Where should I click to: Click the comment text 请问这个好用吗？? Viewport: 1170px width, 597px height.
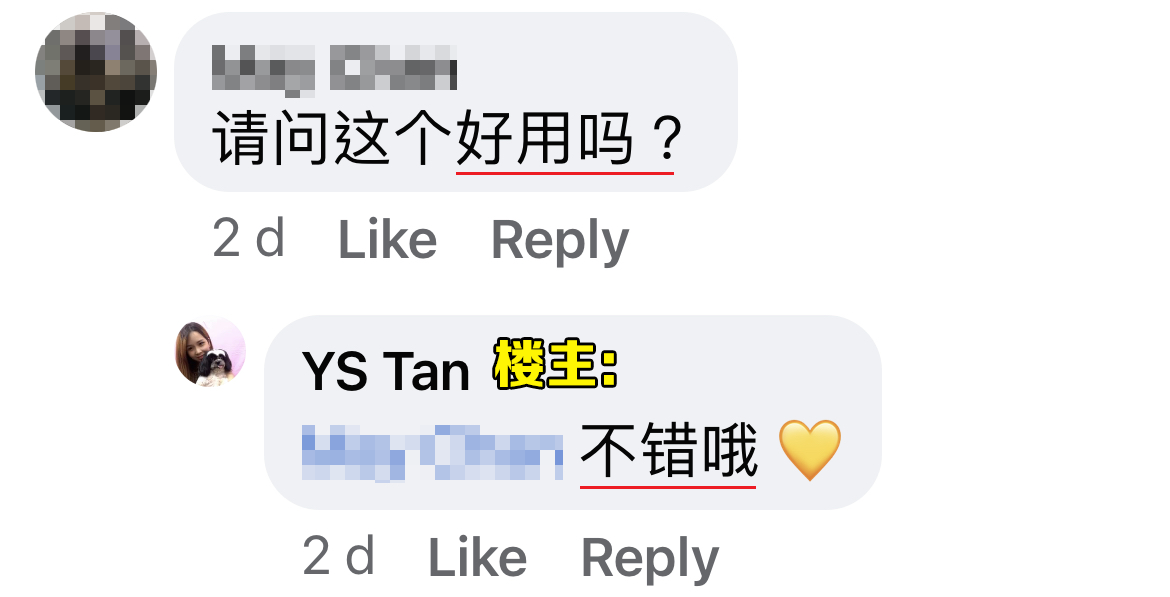(x=448, y=139)
